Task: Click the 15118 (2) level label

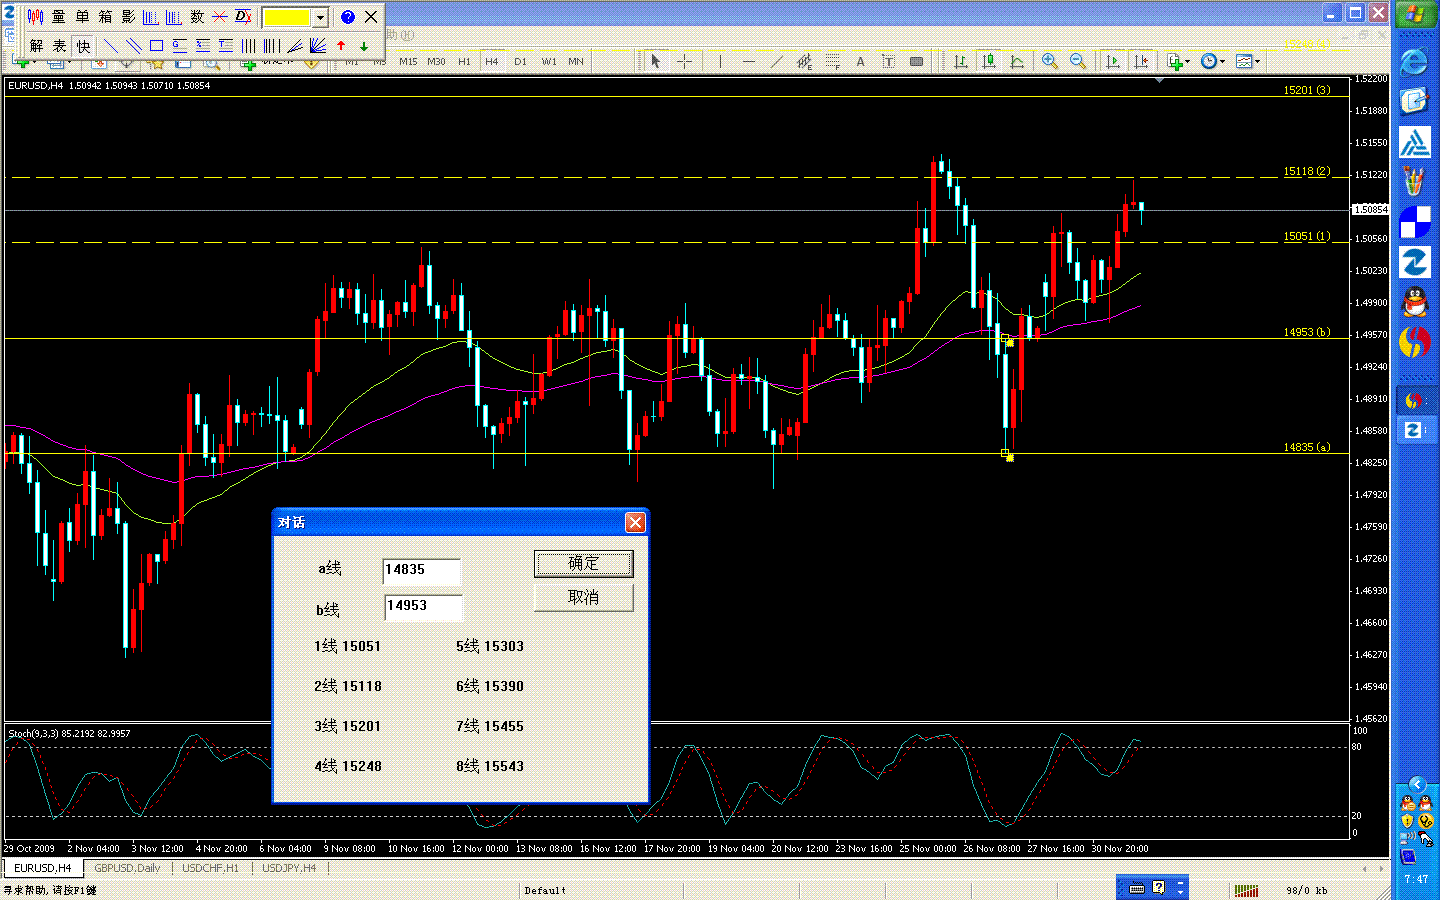Action: point(1307,171)
